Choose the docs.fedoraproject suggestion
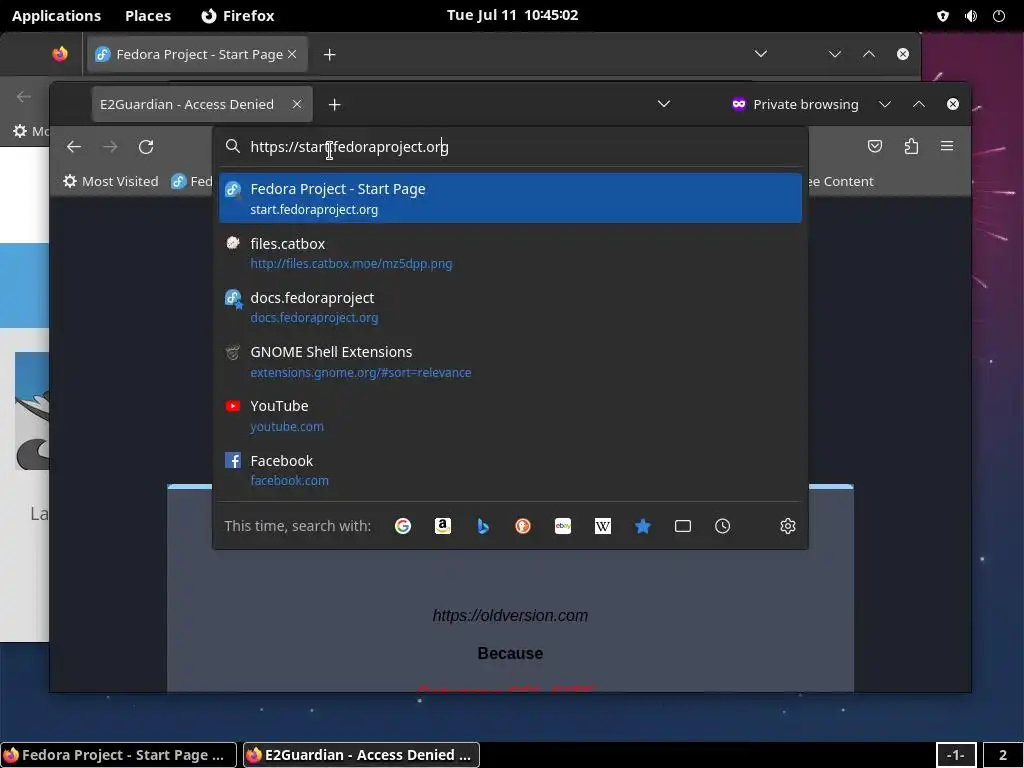Screen dimensions: 1024x768 tap(510, 307)
